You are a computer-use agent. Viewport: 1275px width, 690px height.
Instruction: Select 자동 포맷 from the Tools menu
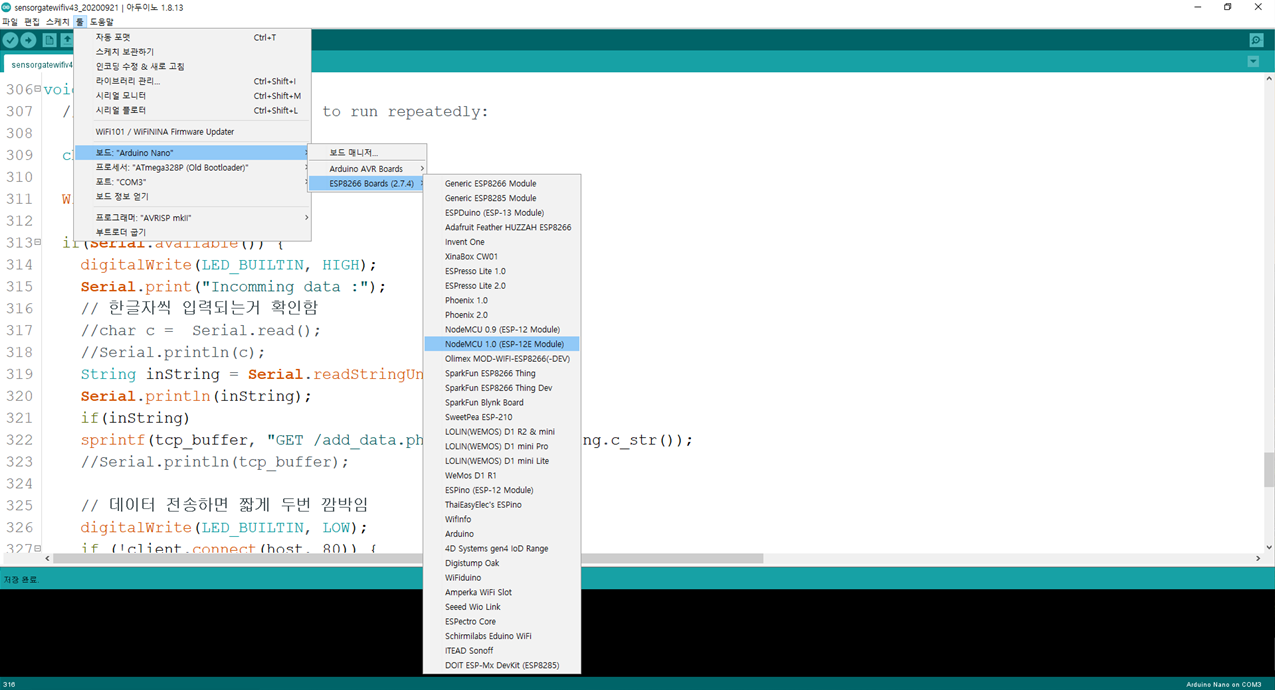pos(193,37)
